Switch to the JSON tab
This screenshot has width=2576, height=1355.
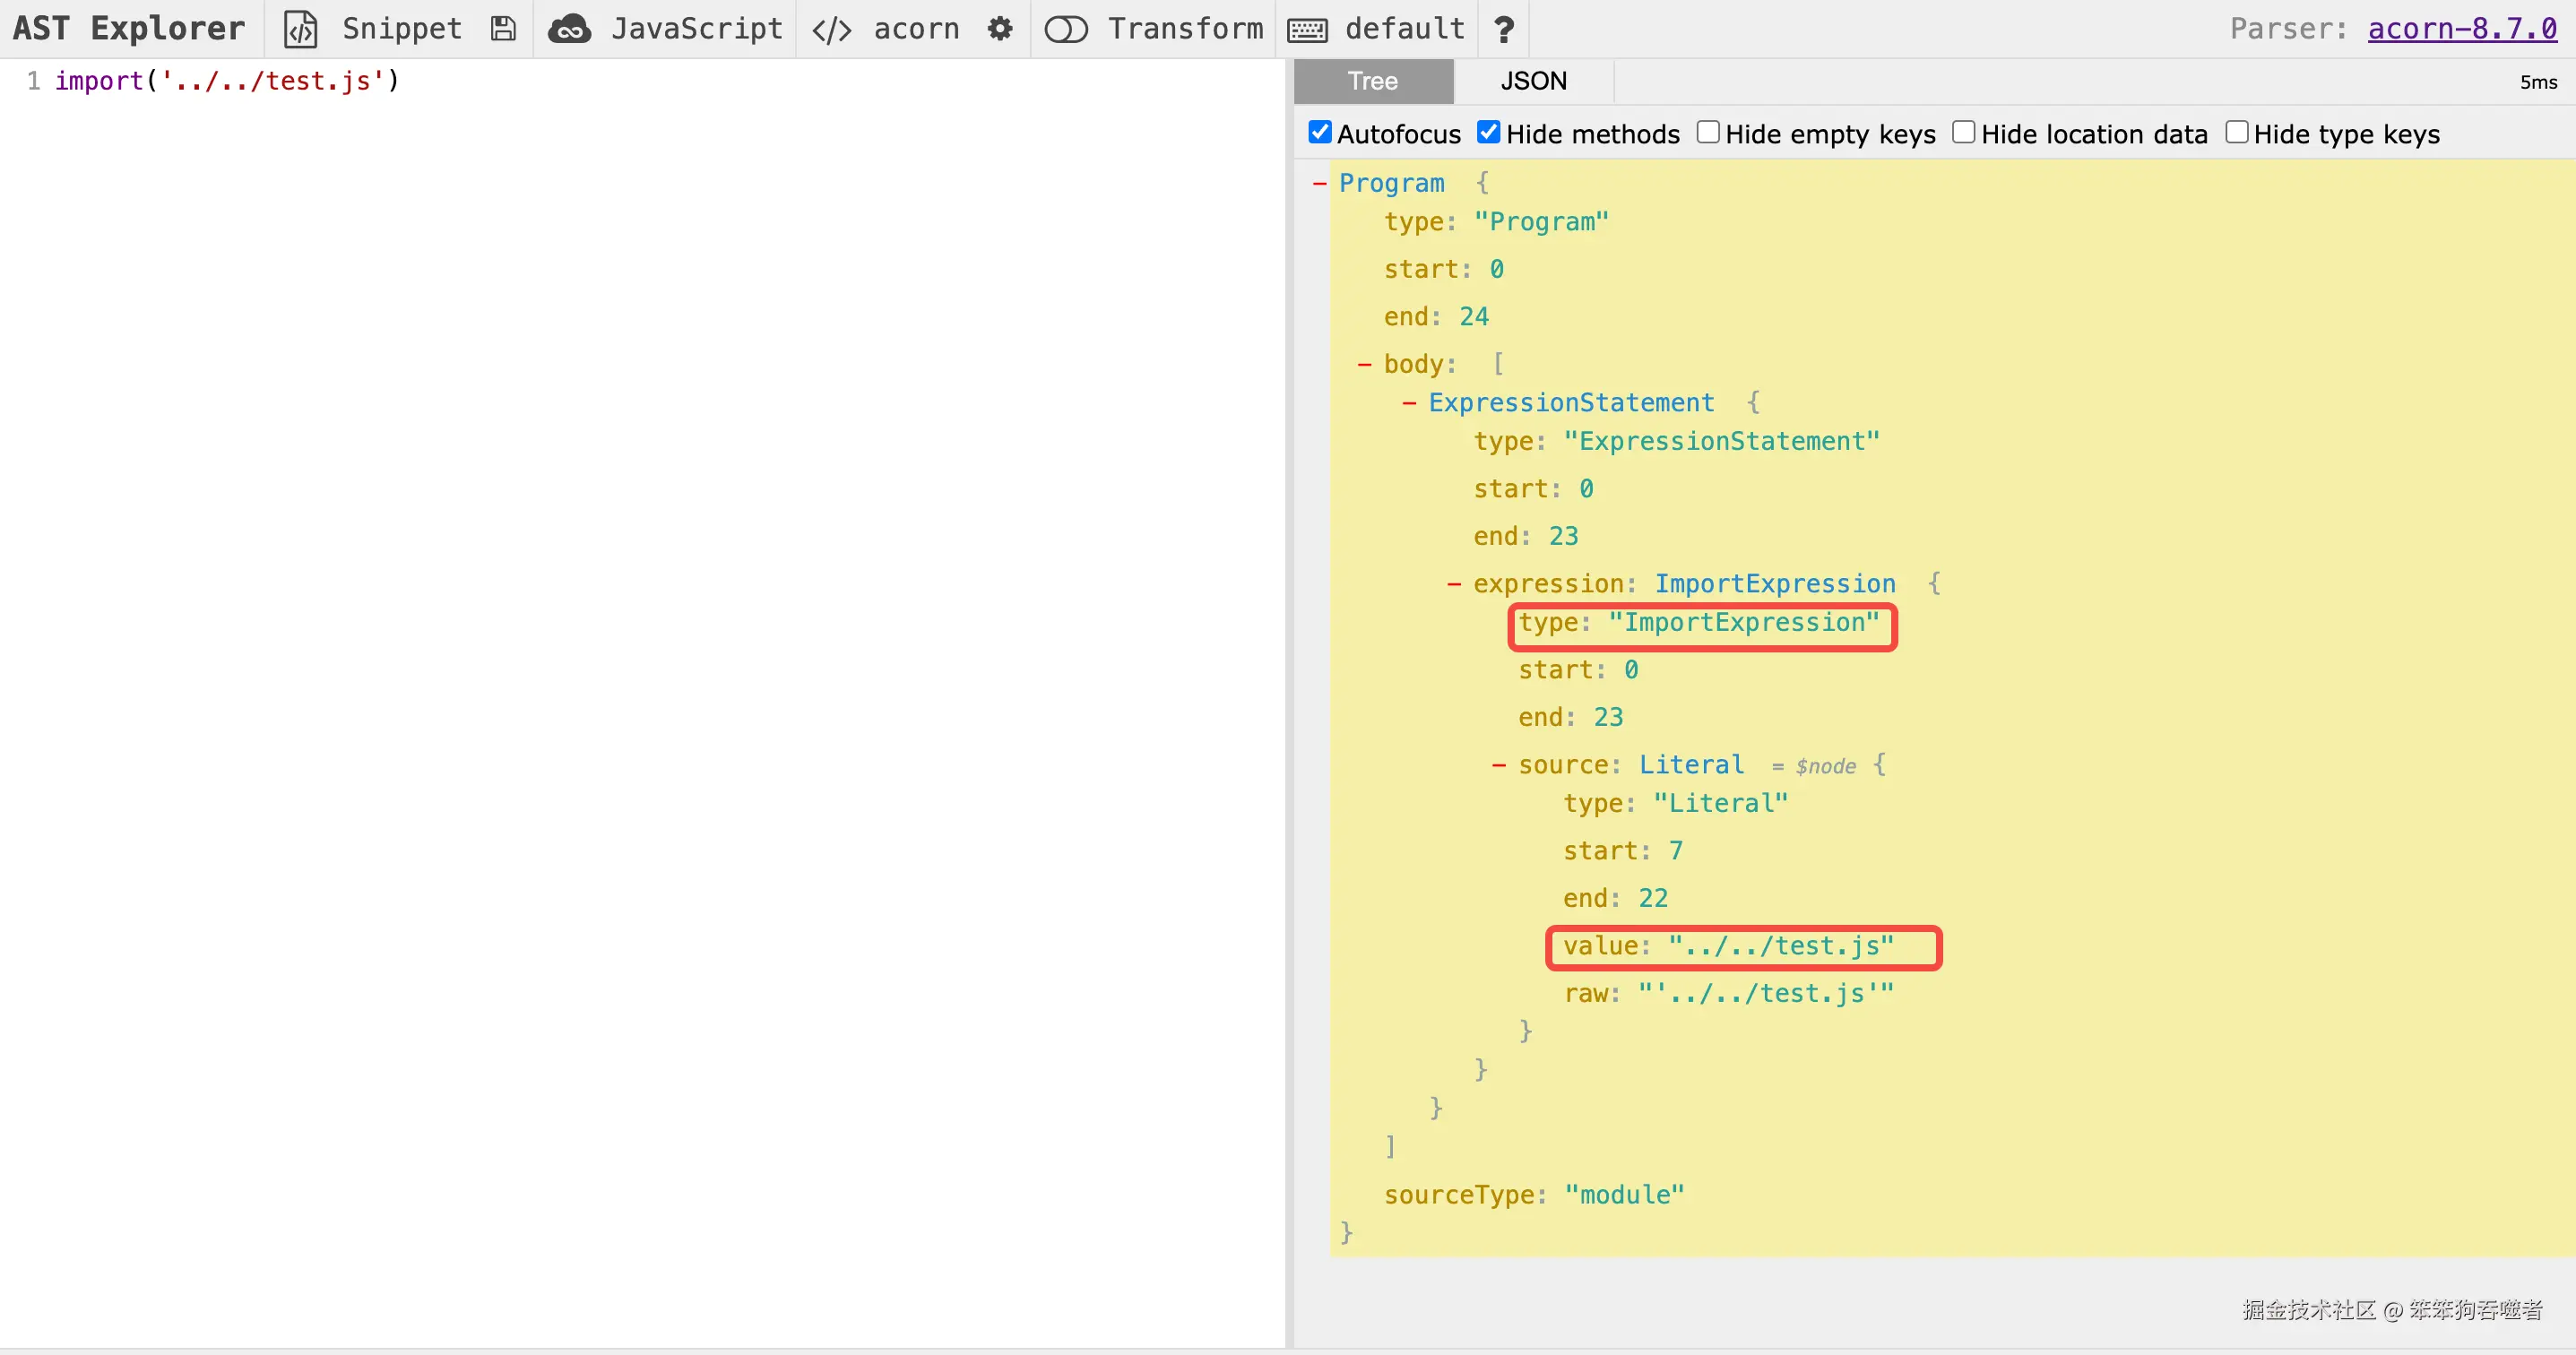click(x=1533, y=81)
